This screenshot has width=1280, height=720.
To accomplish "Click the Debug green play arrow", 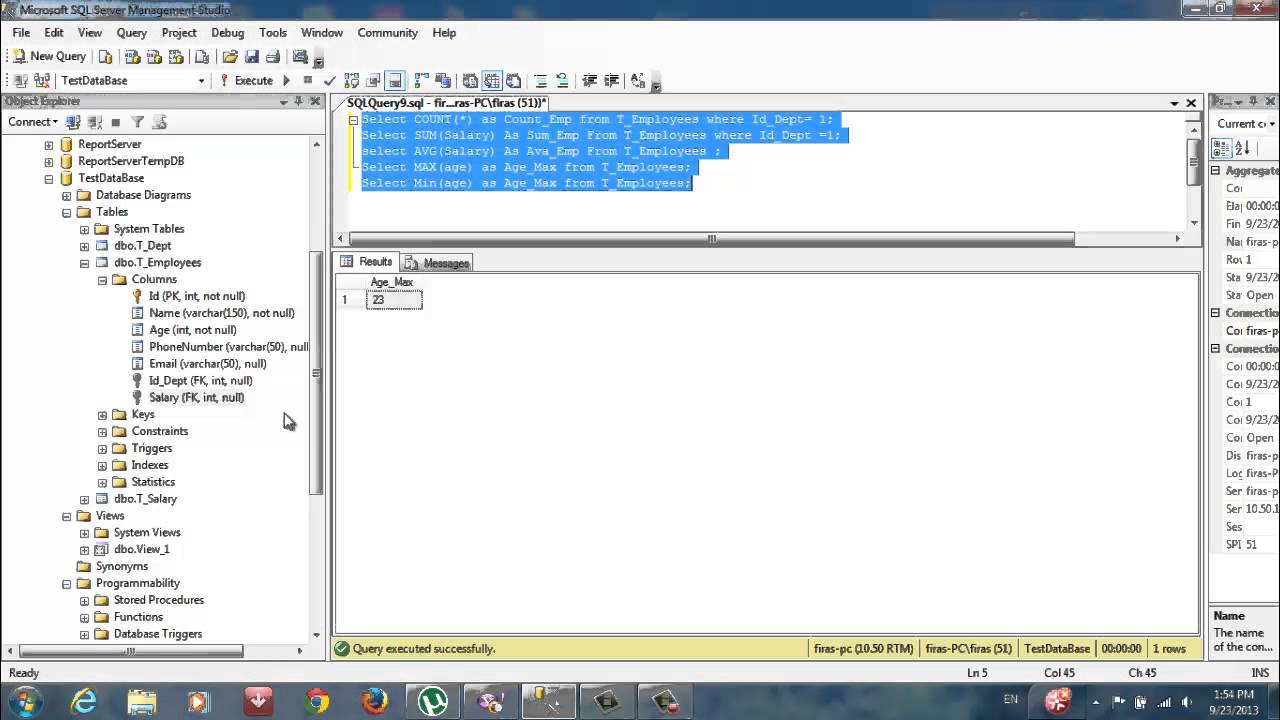I will coord(286,80).
